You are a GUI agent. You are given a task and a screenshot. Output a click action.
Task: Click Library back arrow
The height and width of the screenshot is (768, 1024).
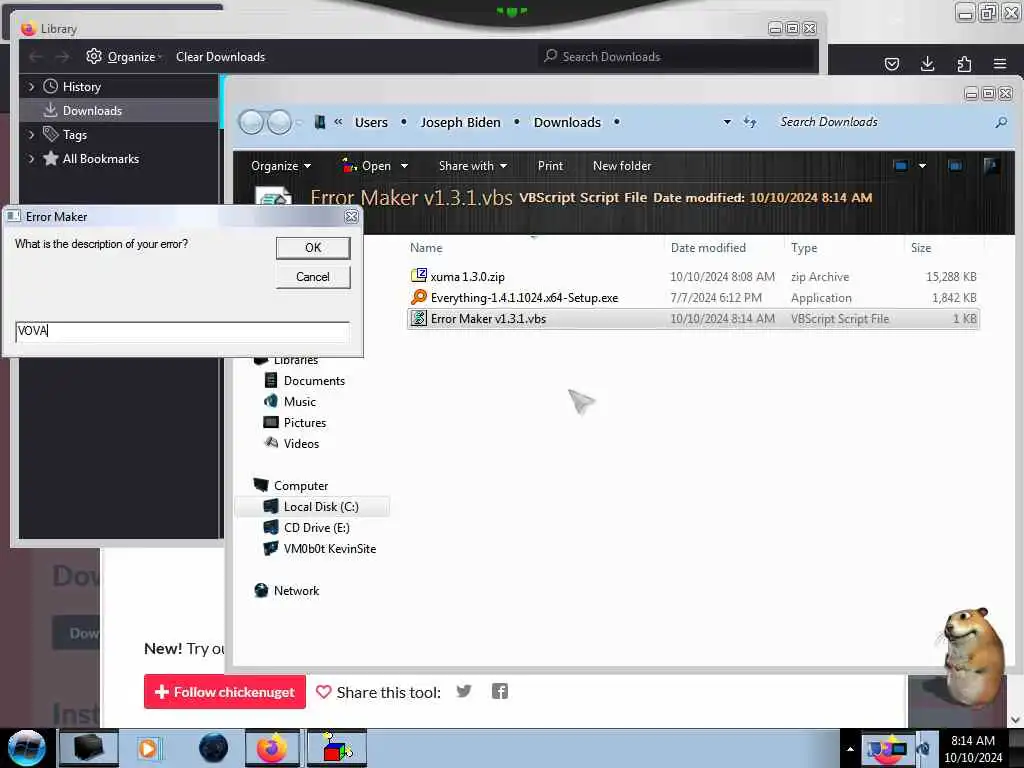point(36,57)
